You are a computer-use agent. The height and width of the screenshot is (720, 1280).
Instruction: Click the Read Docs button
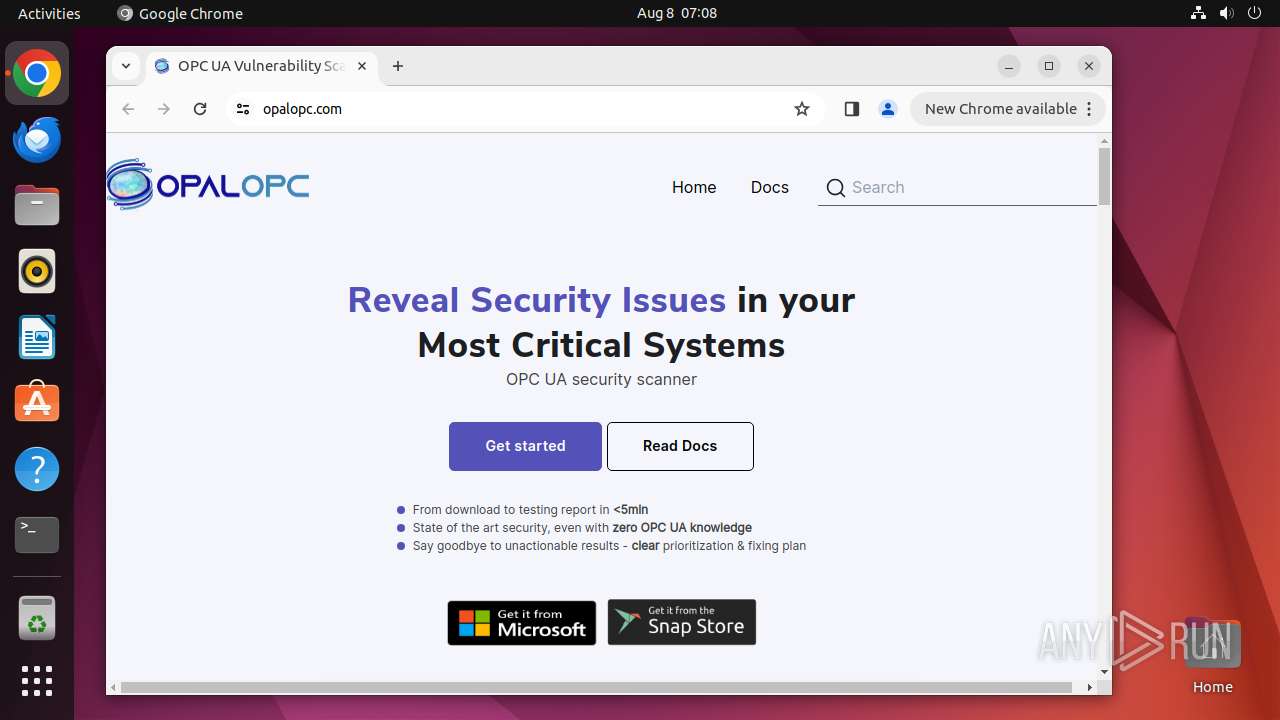680,446
